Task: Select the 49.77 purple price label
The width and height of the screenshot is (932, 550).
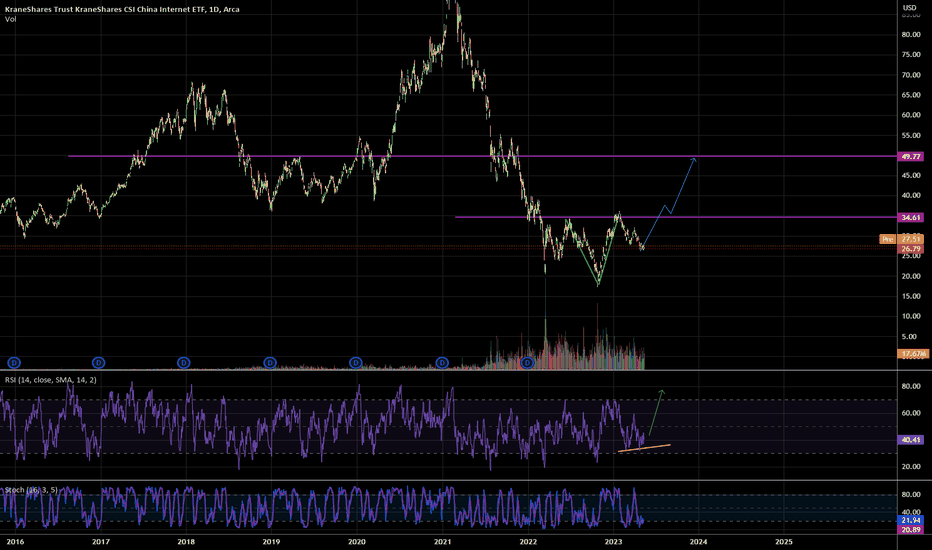Action: pos(911,156)
